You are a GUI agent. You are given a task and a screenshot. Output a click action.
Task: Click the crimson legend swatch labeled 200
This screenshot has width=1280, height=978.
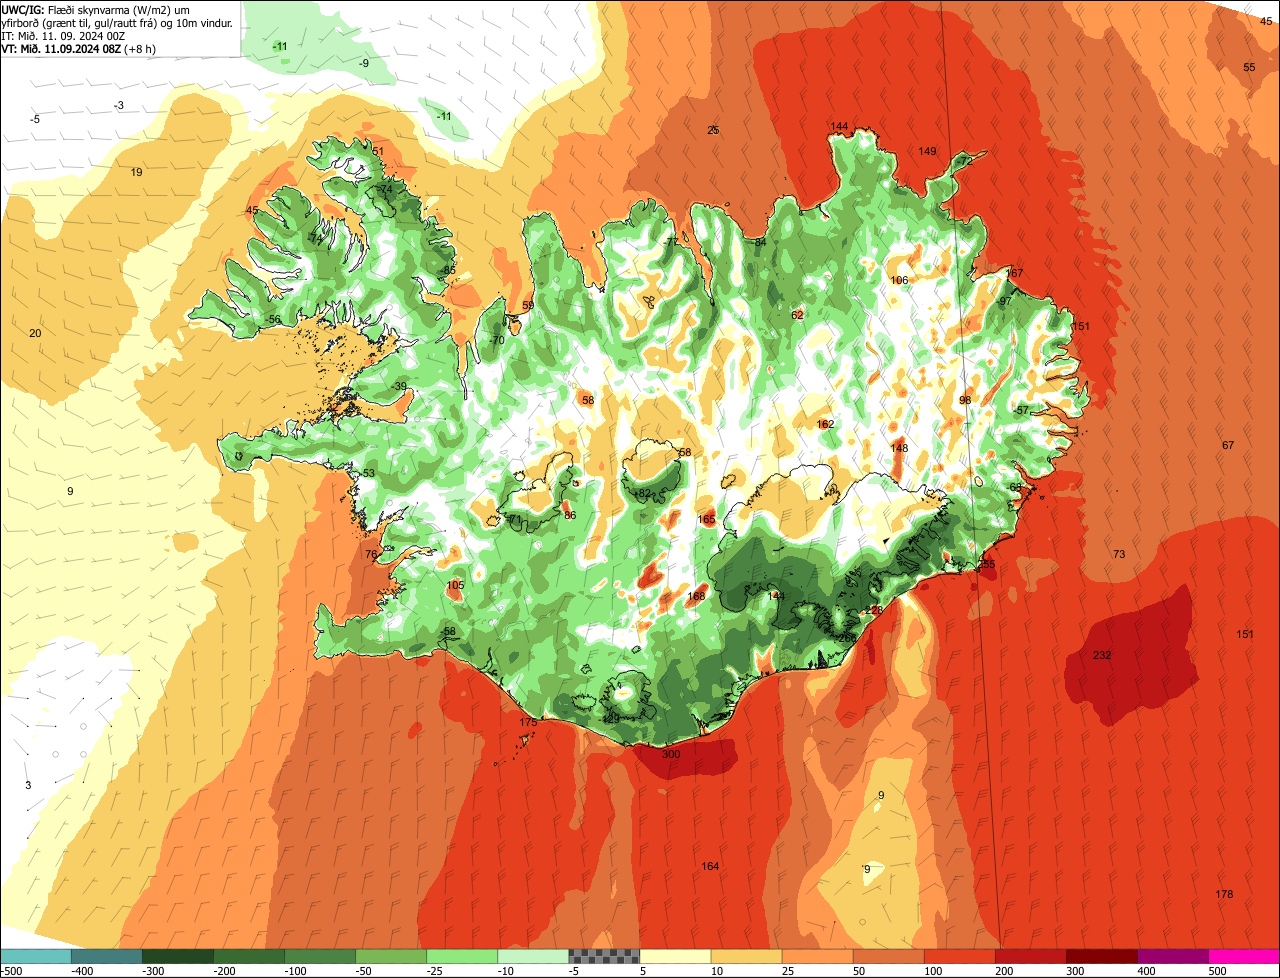click(1031, 956)
